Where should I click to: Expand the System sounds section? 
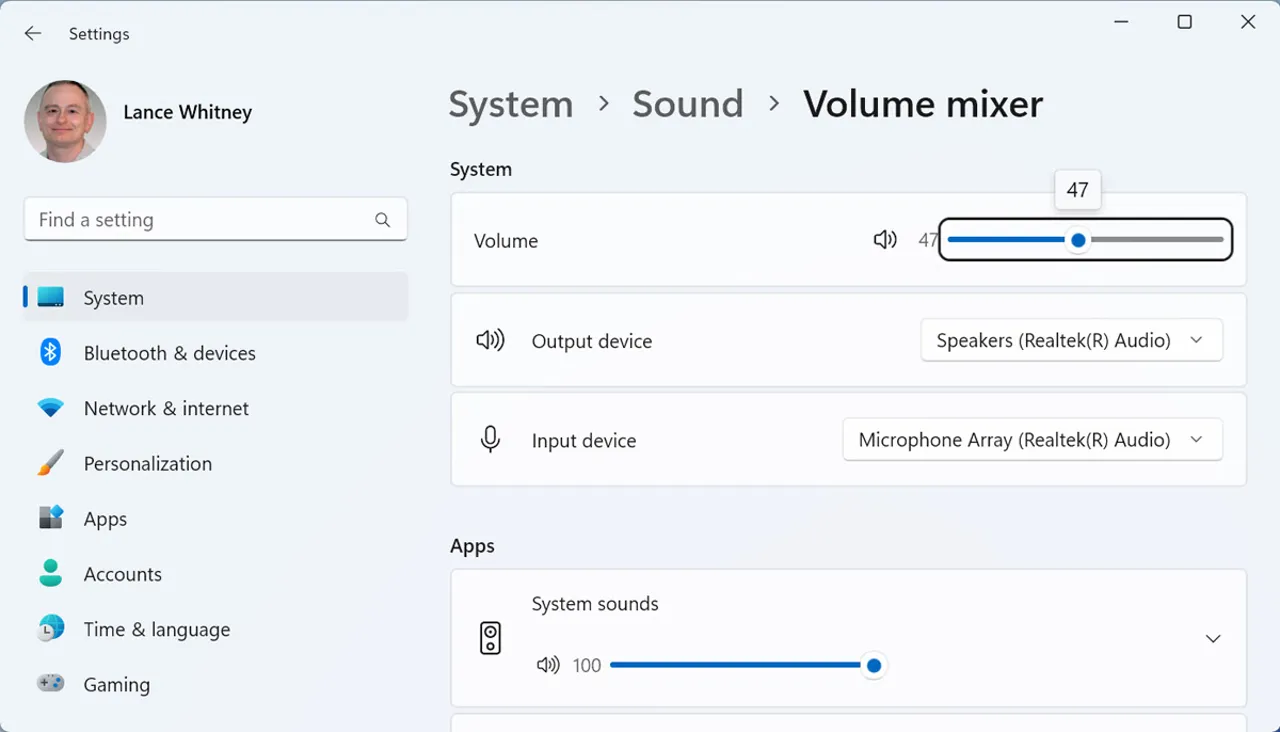coord(1213,638)
